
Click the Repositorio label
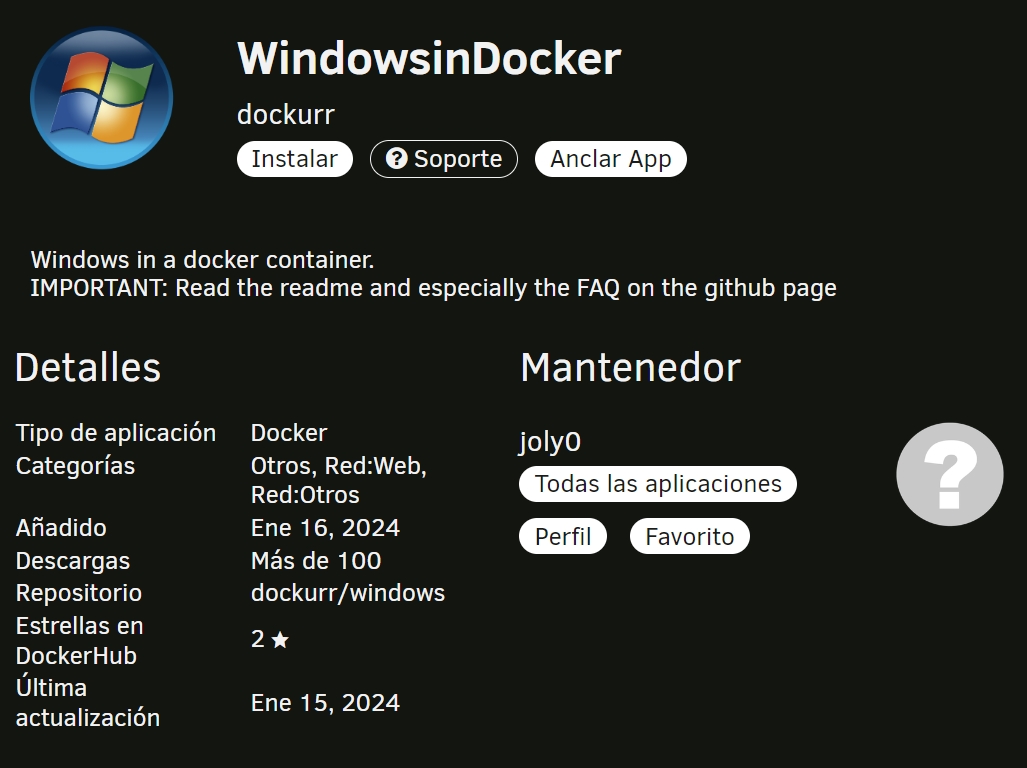[79, 593]
